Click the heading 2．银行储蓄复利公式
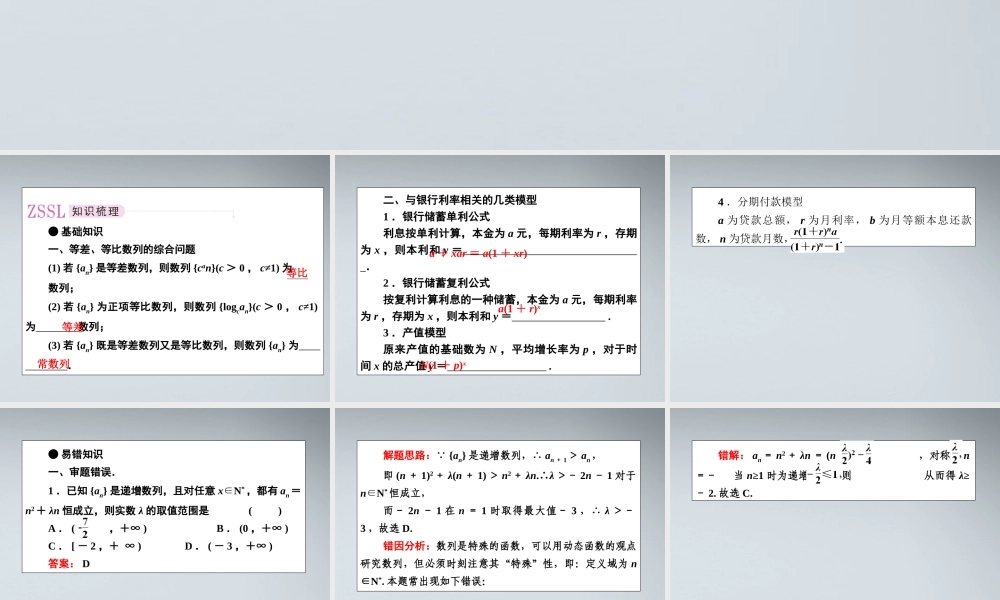This screenshot has width=1000, height=600. pos(436,282)
